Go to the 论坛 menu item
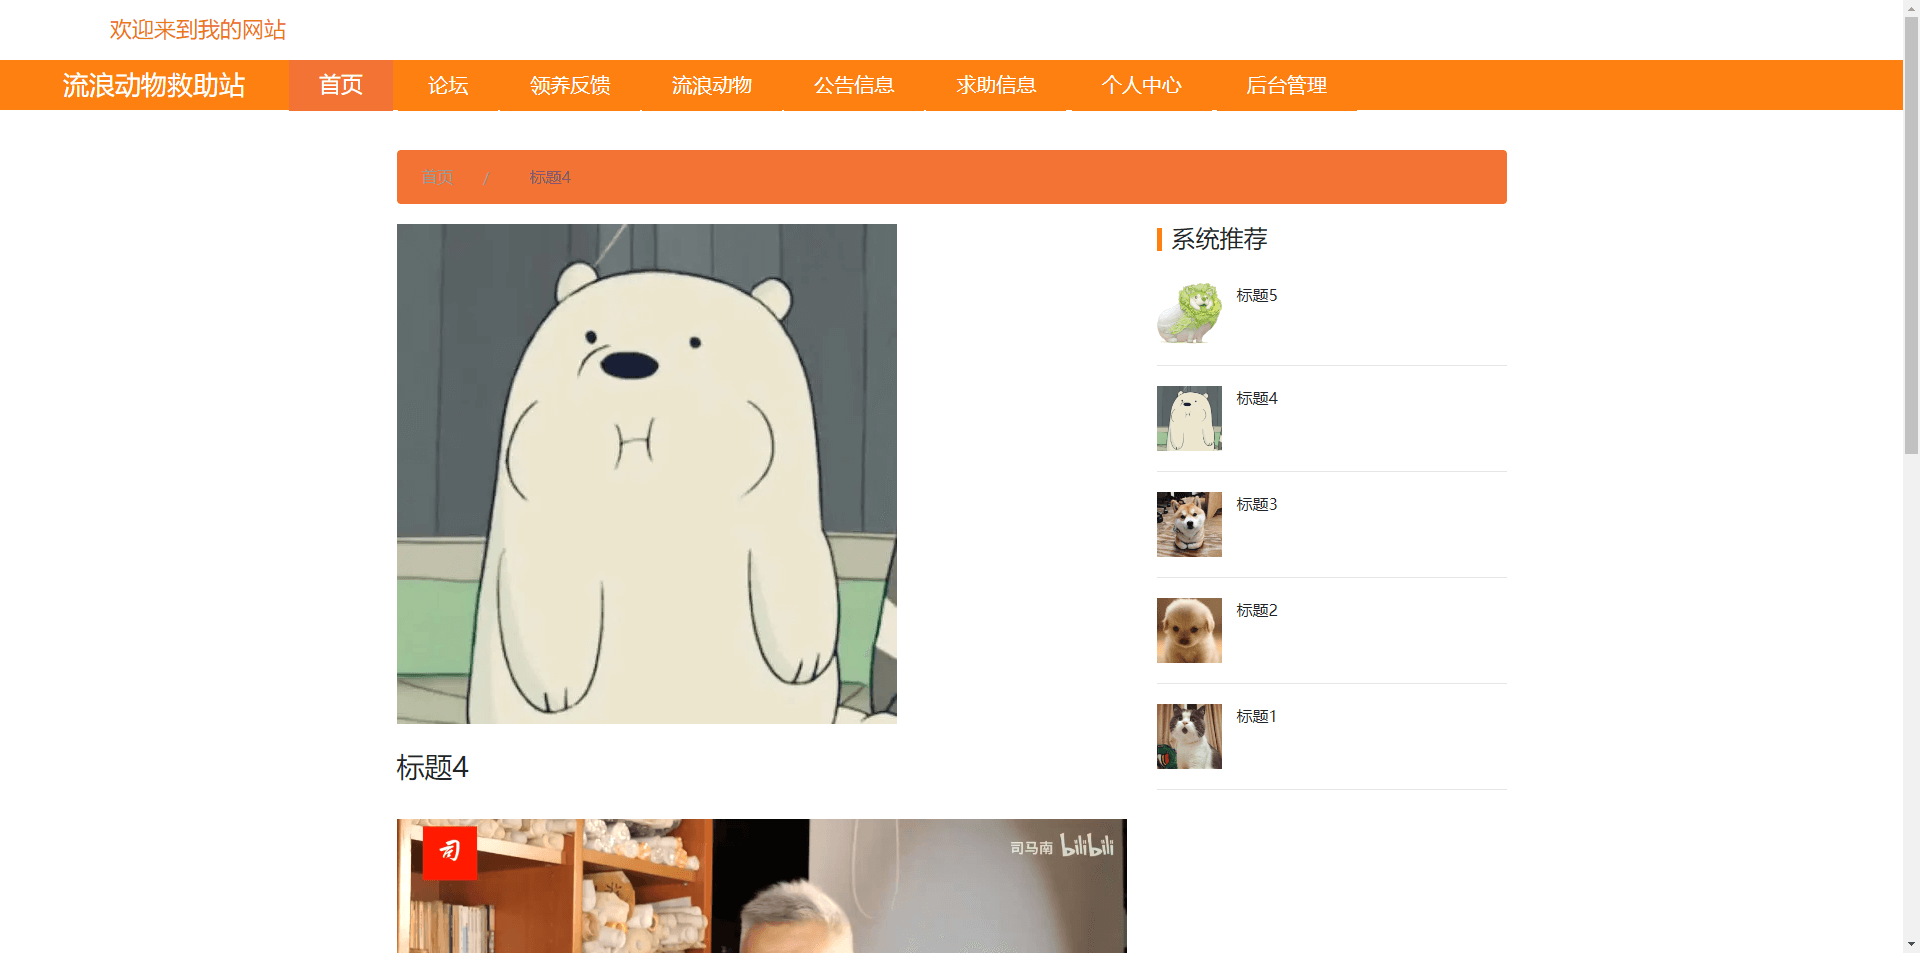Screen dimensions: 1920x953 (448, 85)
